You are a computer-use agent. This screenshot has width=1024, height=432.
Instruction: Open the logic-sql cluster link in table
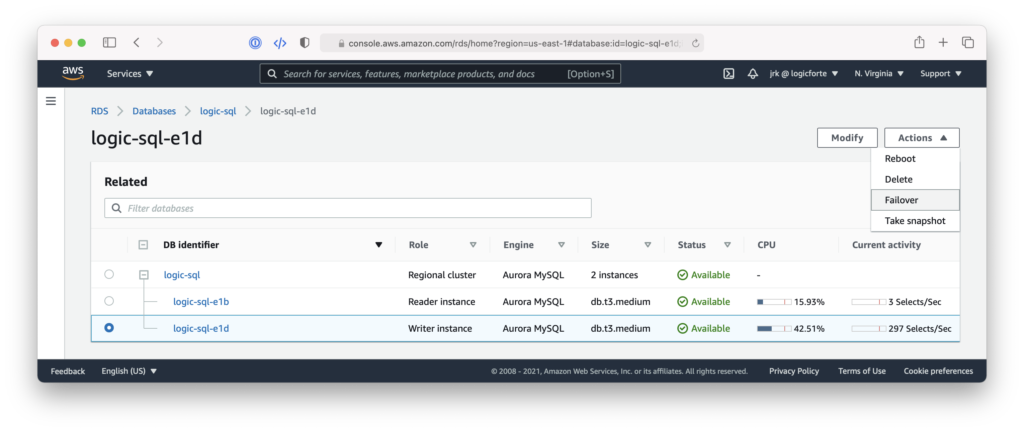pos(182,275)
